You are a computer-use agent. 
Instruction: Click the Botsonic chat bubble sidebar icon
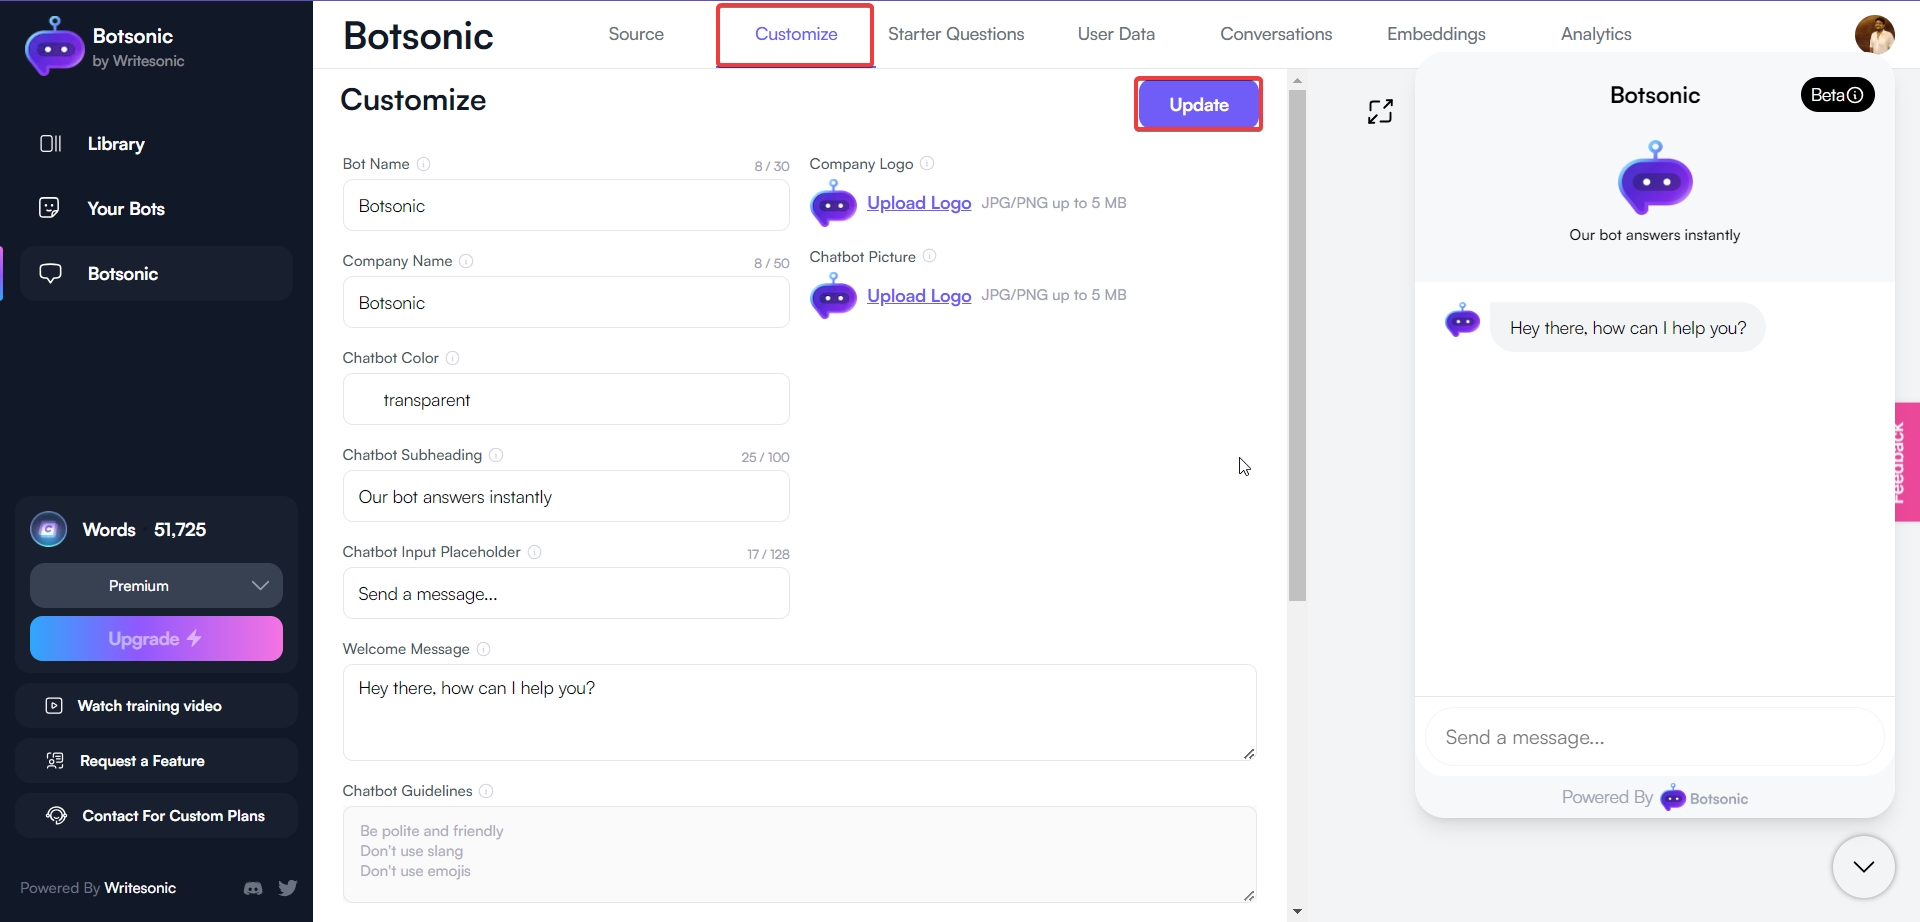tap(50, 273)
